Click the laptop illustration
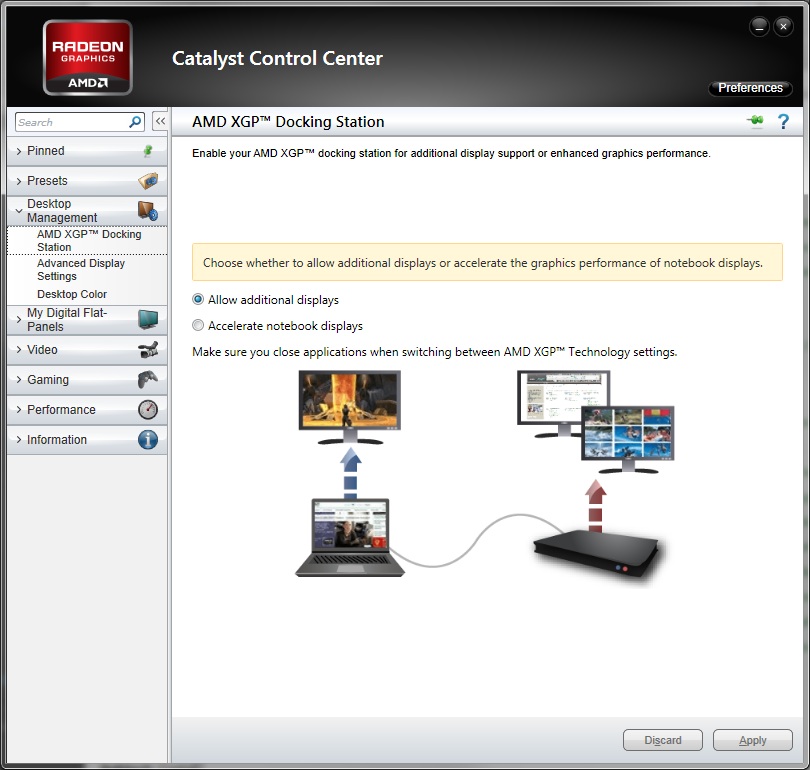The image size is (810, 770). [x=350, y=538]
